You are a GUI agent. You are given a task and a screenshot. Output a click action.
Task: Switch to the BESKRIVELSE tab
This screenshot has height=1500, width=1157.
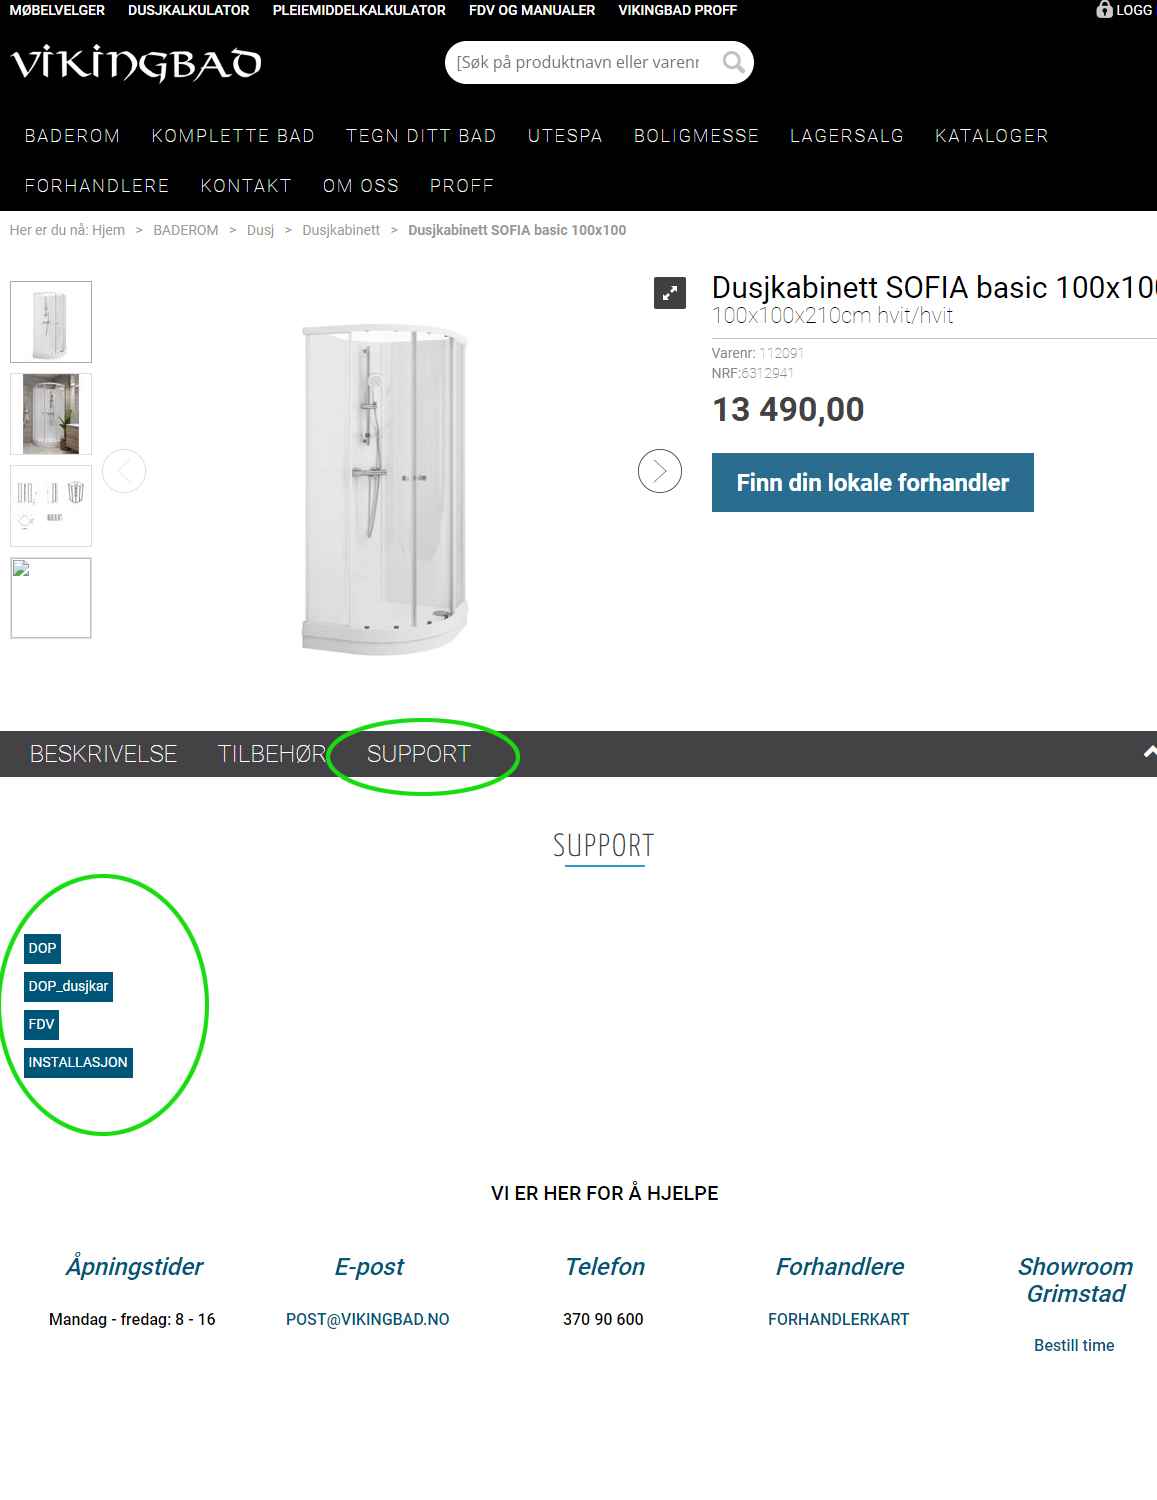pos(103,754)
